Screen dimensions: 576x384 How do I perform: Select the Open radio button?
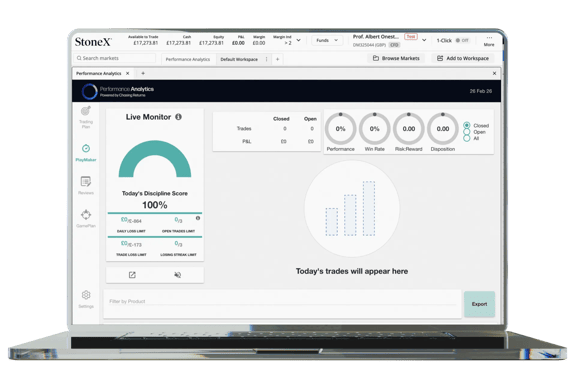click(x=467, y=132)
